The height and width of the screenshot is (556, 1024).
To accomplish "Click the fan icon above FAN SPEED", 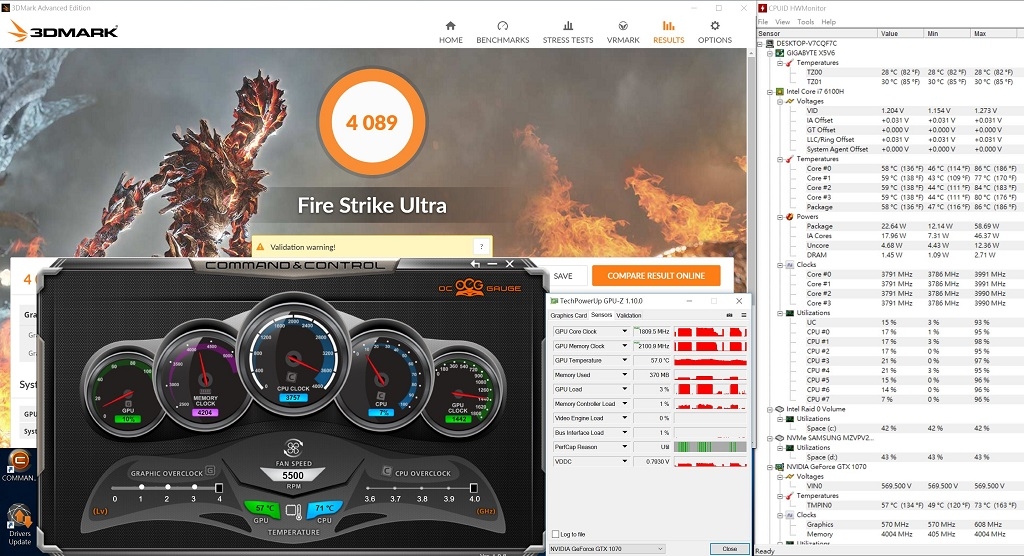I will (x=293, y=448).
